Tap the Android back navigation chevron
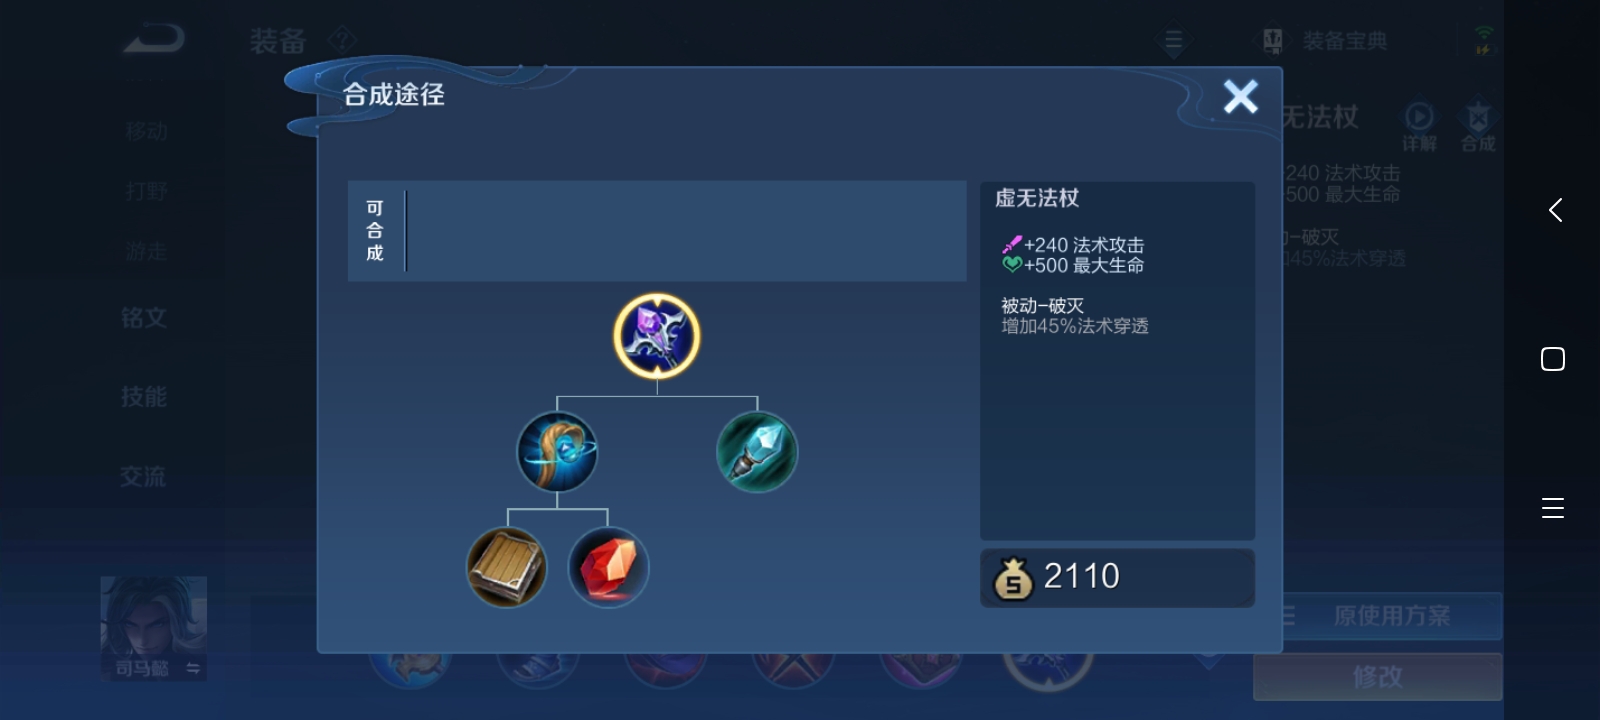This screenshot has height=720, width=1600. (x=1555, y=210)
